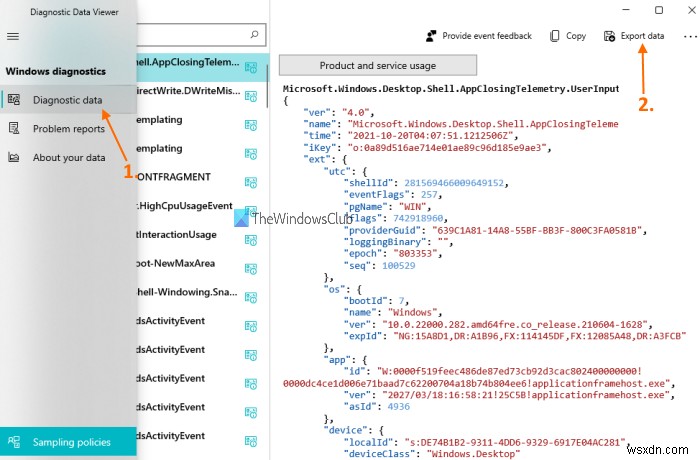Viewport: 700px width, 460px height.
Task: Click category icon beside InteractionUsage event
Action: click(251, 234)
